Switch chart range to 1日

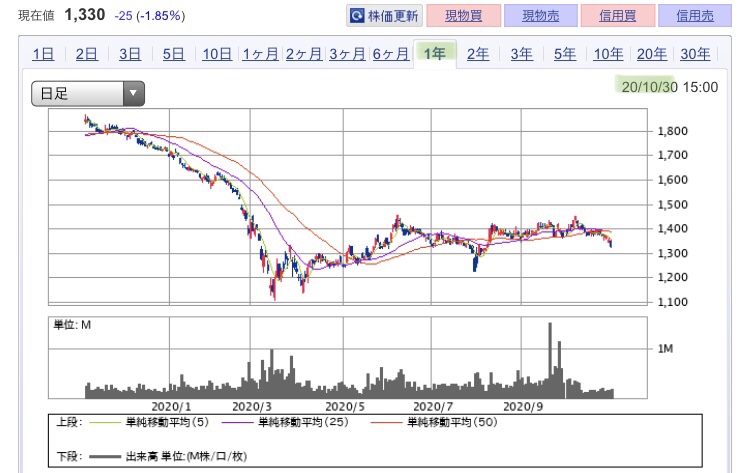click(x=43, y=54)
